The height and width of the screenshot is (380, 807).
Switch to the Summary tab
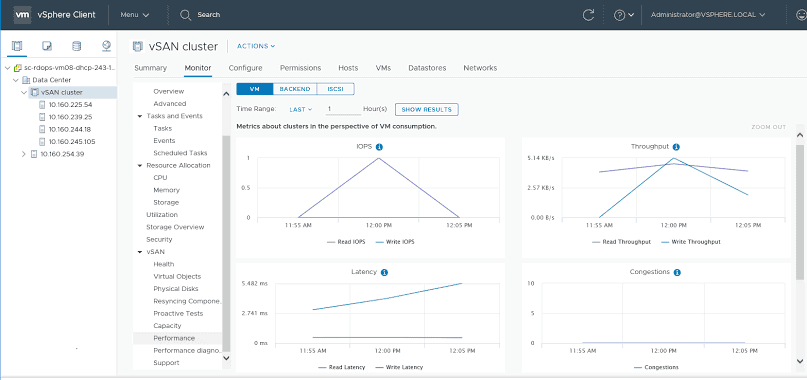click(150, 68)
